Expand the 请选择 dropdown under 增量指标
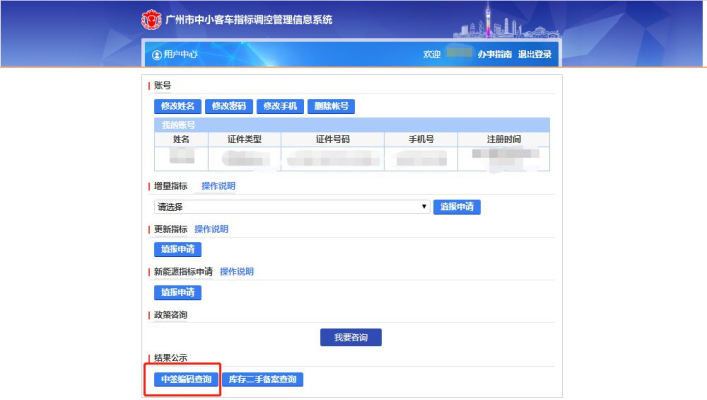Image resolution: width=707 pixels, height=400 pixels. tap(290, 207)
